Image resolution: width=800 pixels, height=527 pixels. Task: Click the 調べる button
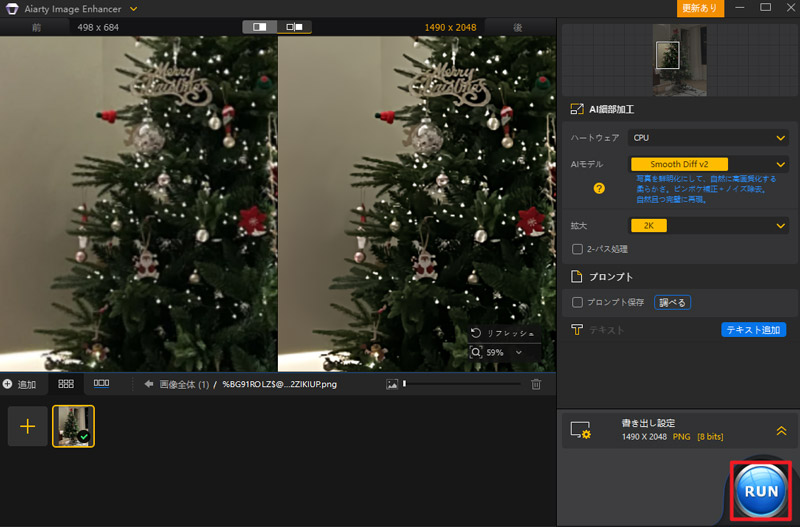pyautogui.click(x=672, y=303)
